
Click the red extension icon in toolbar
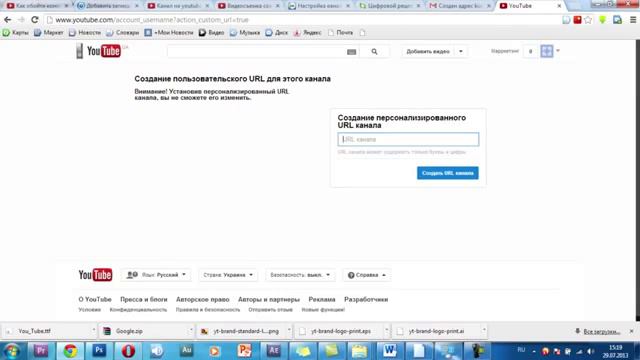(577, 20)
